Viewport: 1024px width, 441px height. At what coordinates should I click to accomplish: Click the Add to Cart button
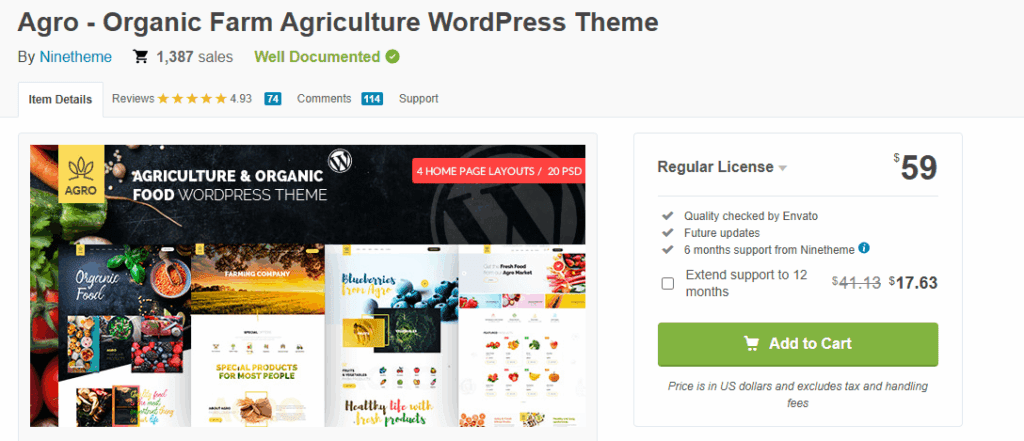pyautogui.click(x=797, y=344)
